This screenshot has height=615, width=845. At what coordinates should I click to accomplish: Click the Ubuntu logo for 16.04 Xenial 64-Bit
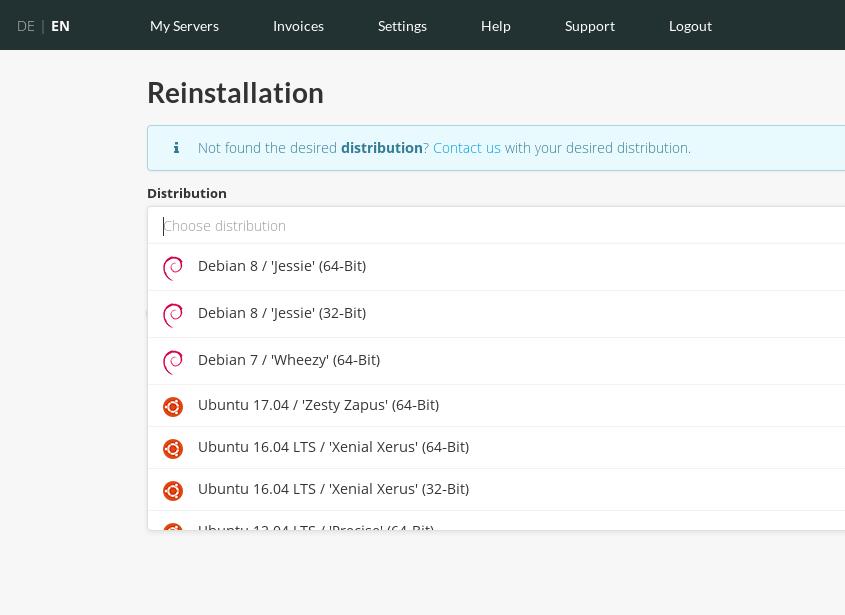click(x=173, y=448)
